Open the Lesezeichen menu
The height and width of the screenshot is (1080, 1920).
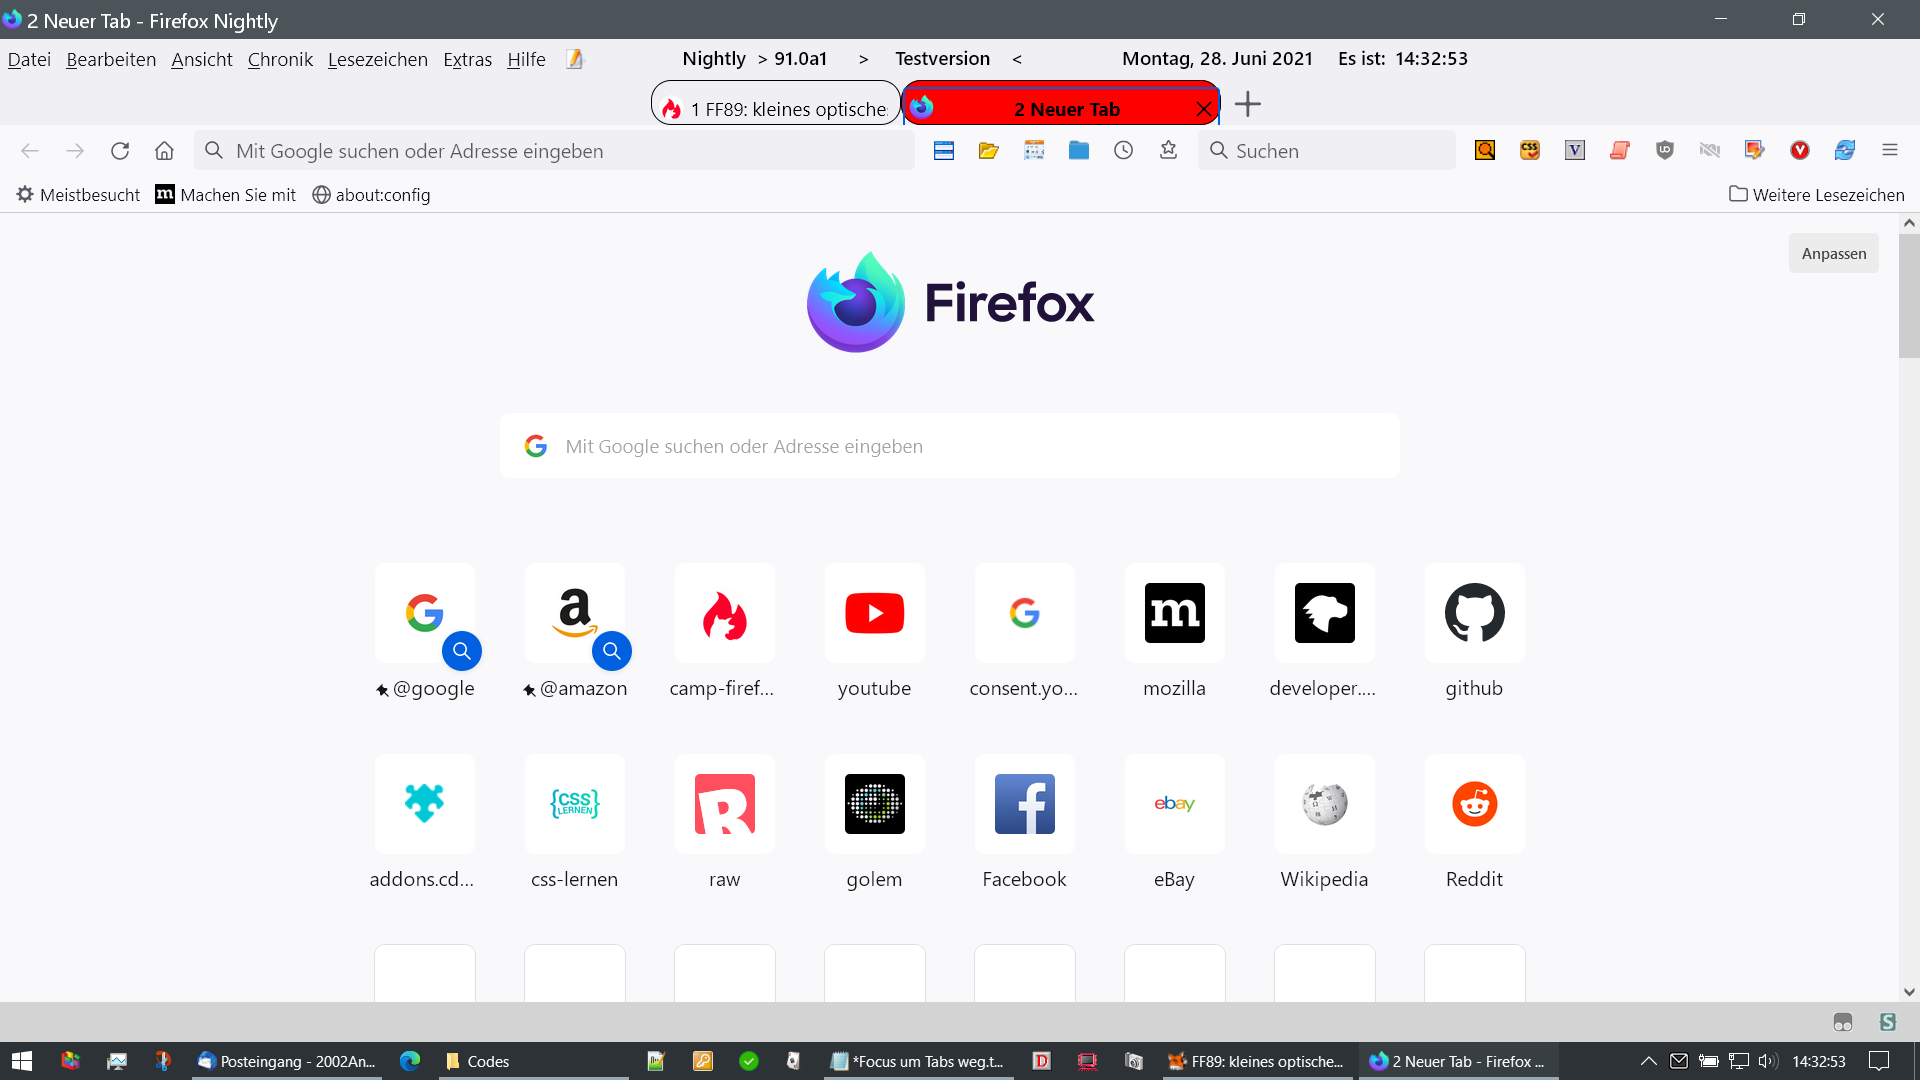377,60
